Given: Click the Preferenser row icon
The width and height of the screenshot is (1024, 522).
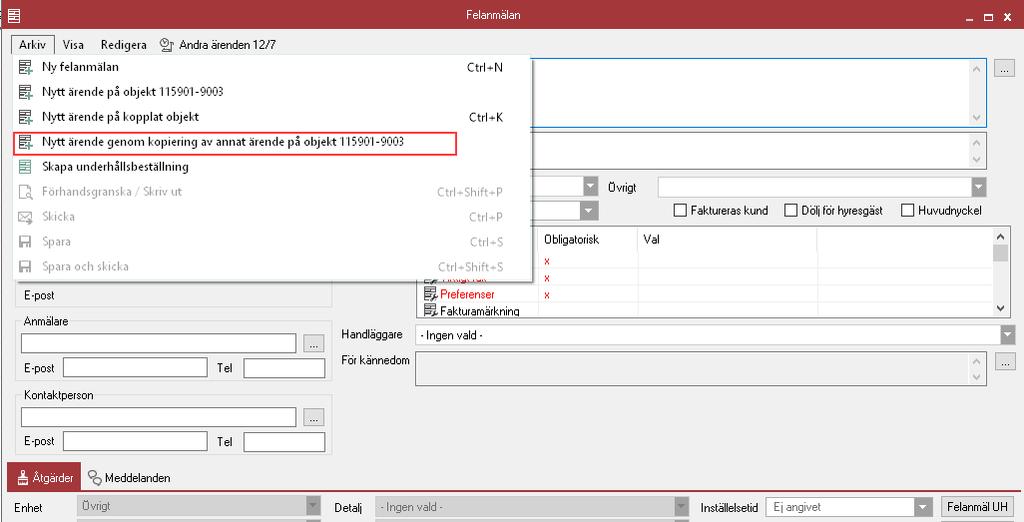Looking at the screenshot, I should pos(430,295).
